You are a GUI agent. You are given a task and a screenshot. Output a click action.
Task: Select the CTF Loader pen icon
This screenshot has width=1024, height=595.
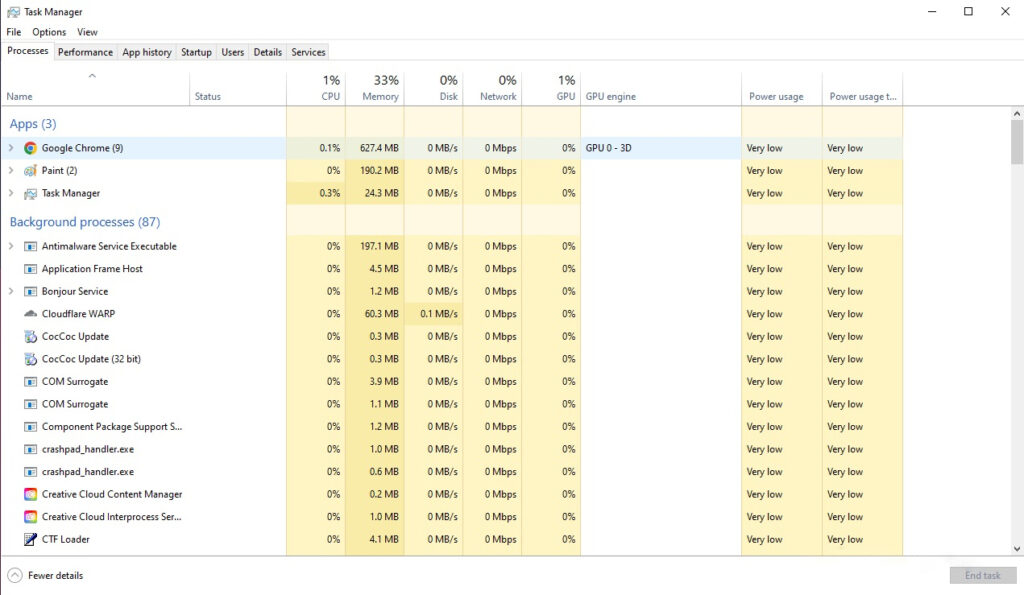pos(33,539)
